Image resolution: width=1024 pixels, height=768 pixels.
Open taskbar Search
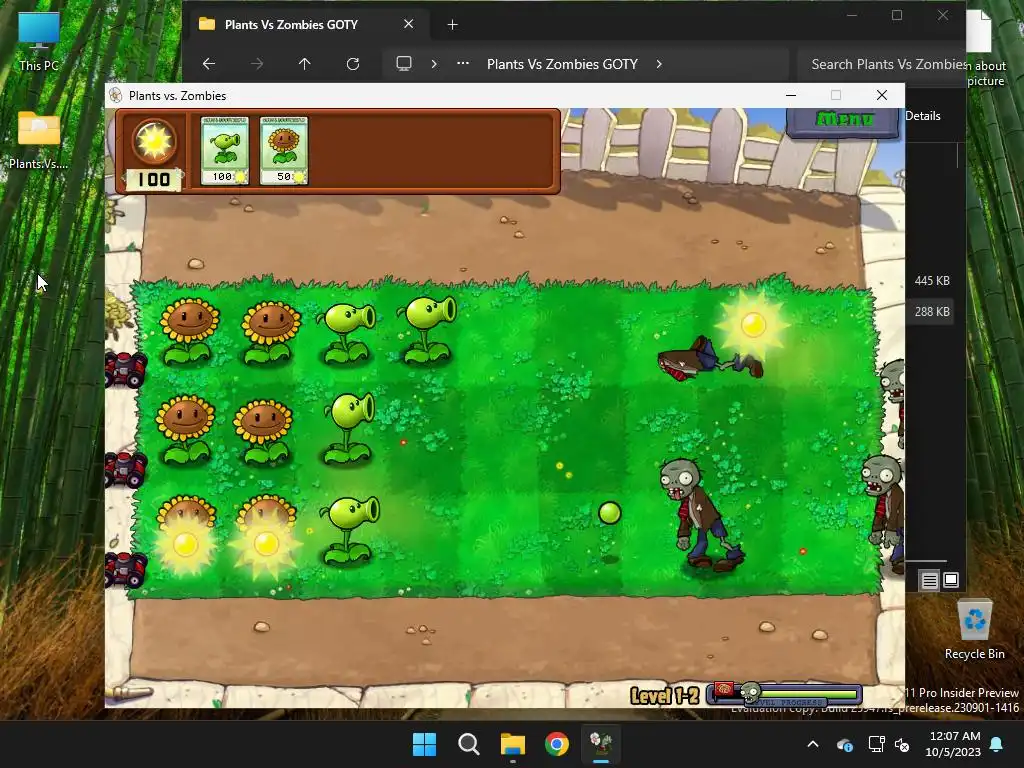[468, 744]
